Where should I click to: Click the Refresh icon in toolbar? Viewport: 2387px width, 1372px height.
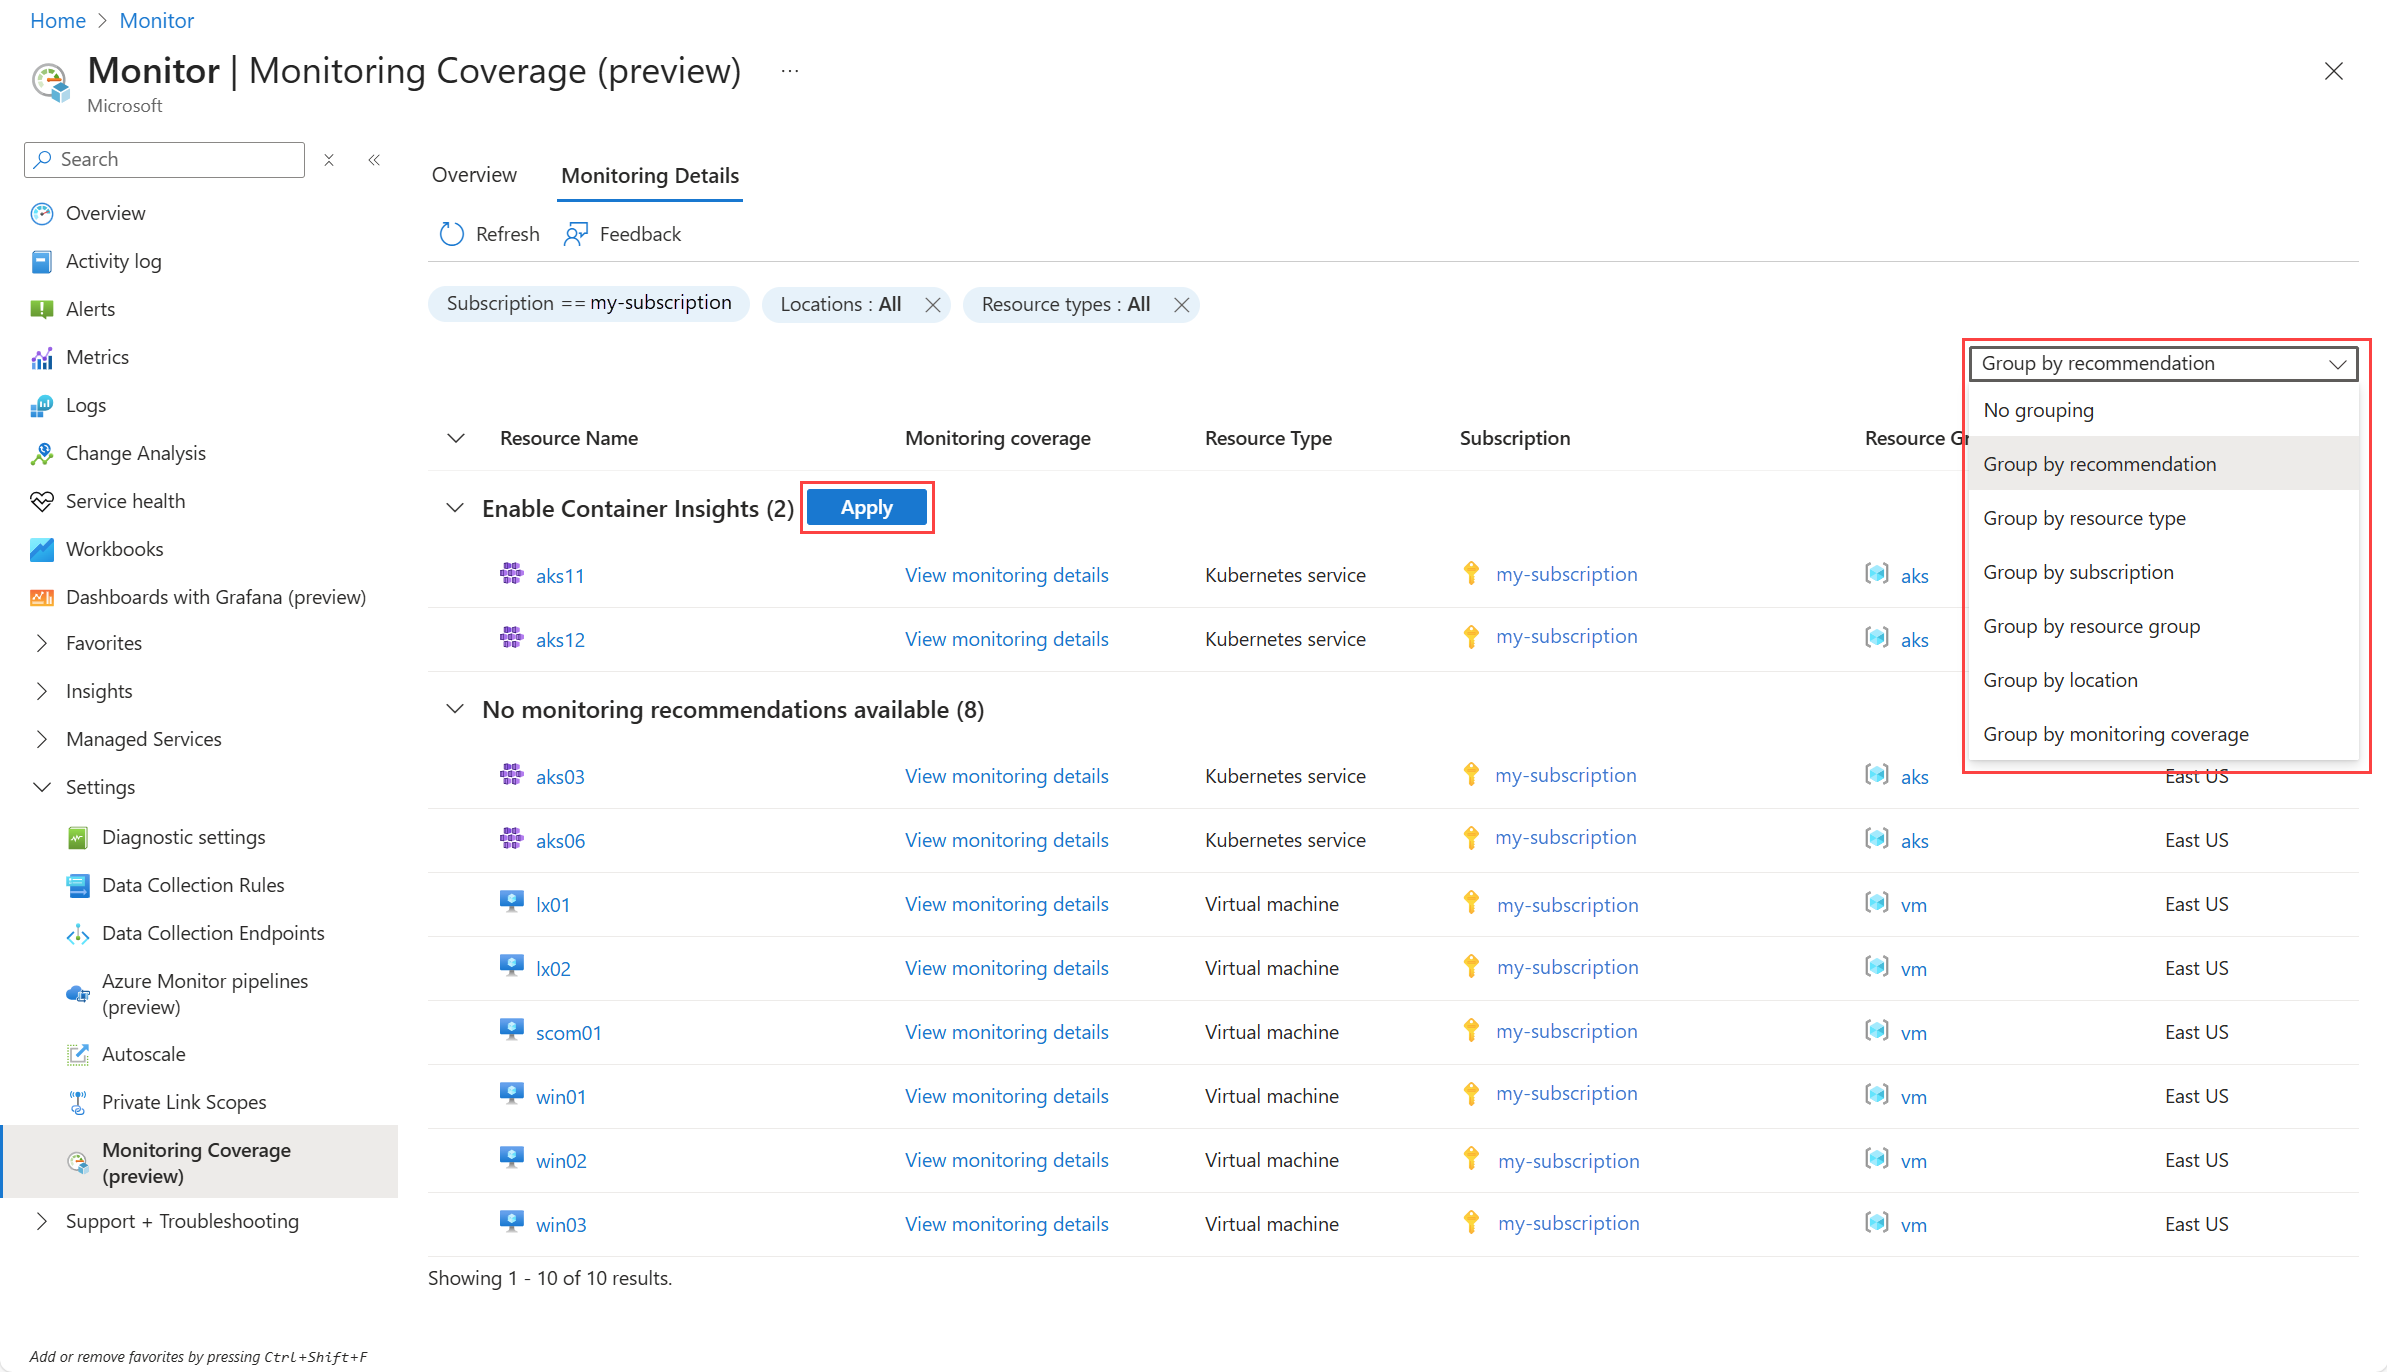coord(452,234)
